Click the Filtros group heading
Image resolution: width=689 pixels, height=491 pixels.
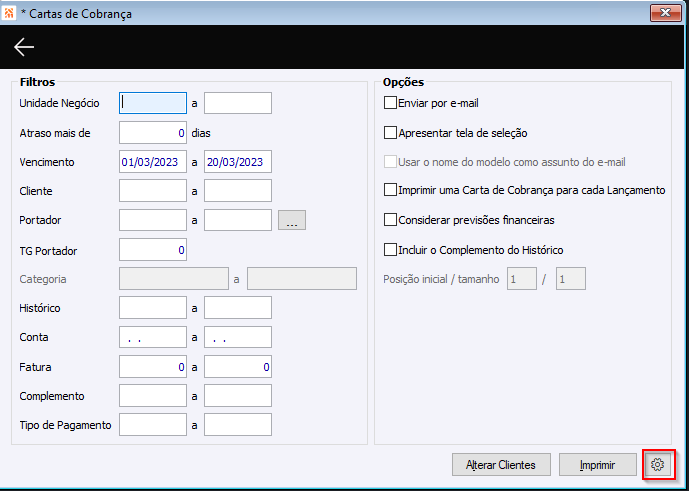click(37, 82)
